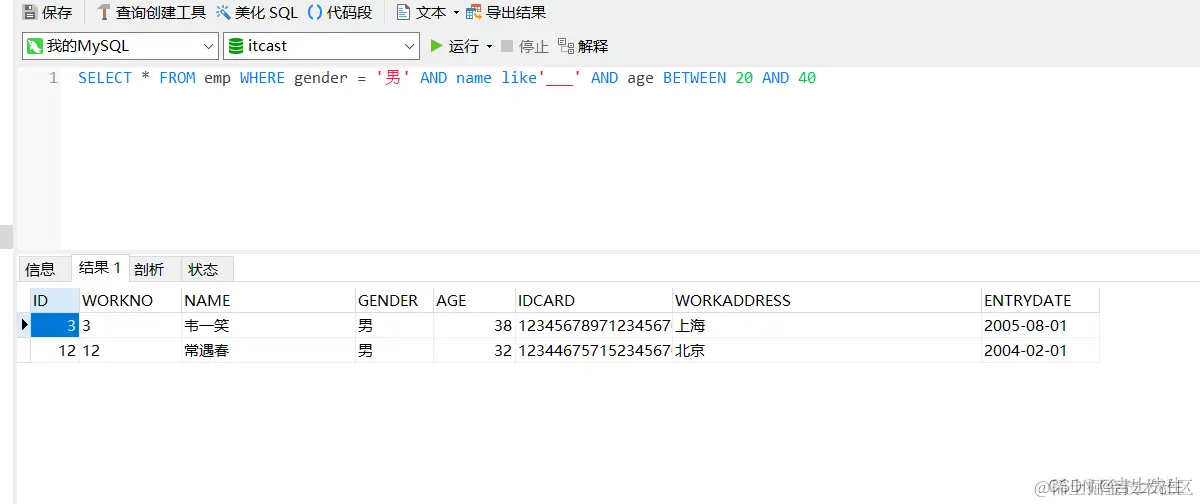The height and width of the screenshot is (504, 1200).
Task: Click the WORKADDRESS column header
Action: point(827,300)
